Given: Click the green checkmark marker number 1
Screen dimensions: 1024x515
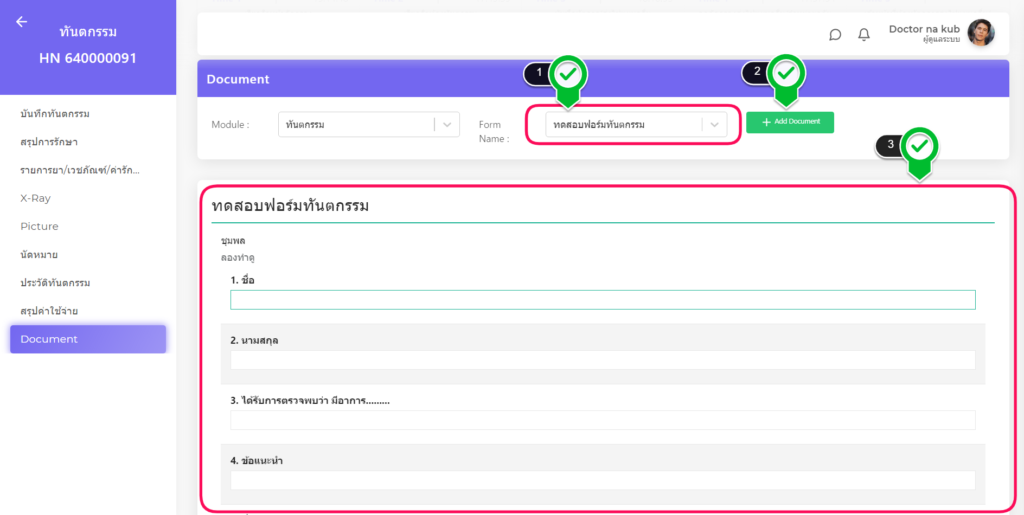Looking at the screenshot, I should click(568, 75).
